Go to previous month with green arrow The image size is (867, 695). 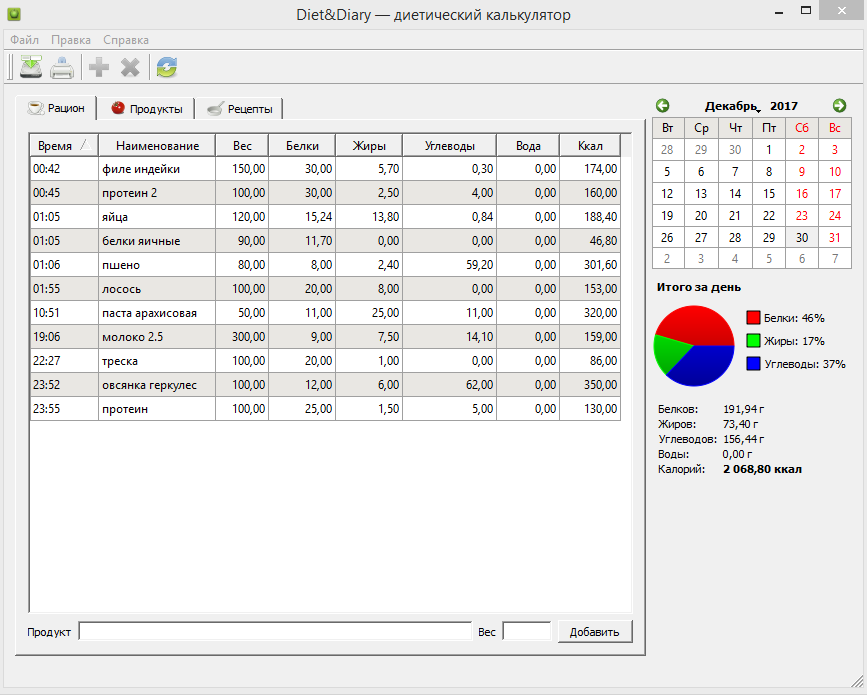pos(662,105)
